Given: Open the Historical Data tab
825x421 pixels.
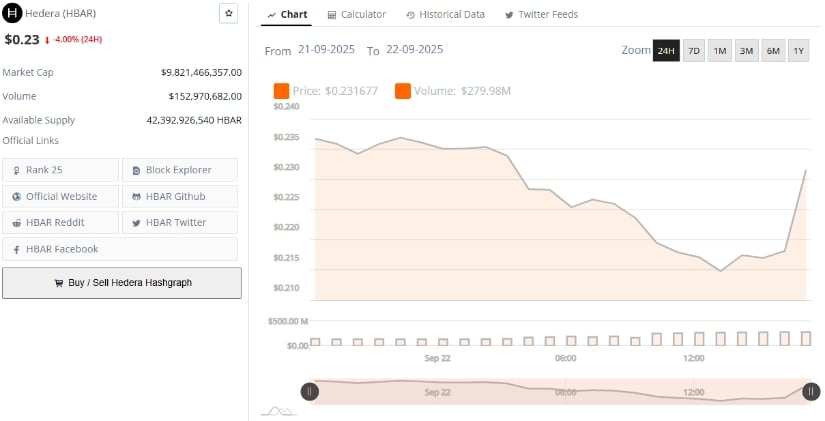Looking at the screenshot, I should click(x=446, y=15).
